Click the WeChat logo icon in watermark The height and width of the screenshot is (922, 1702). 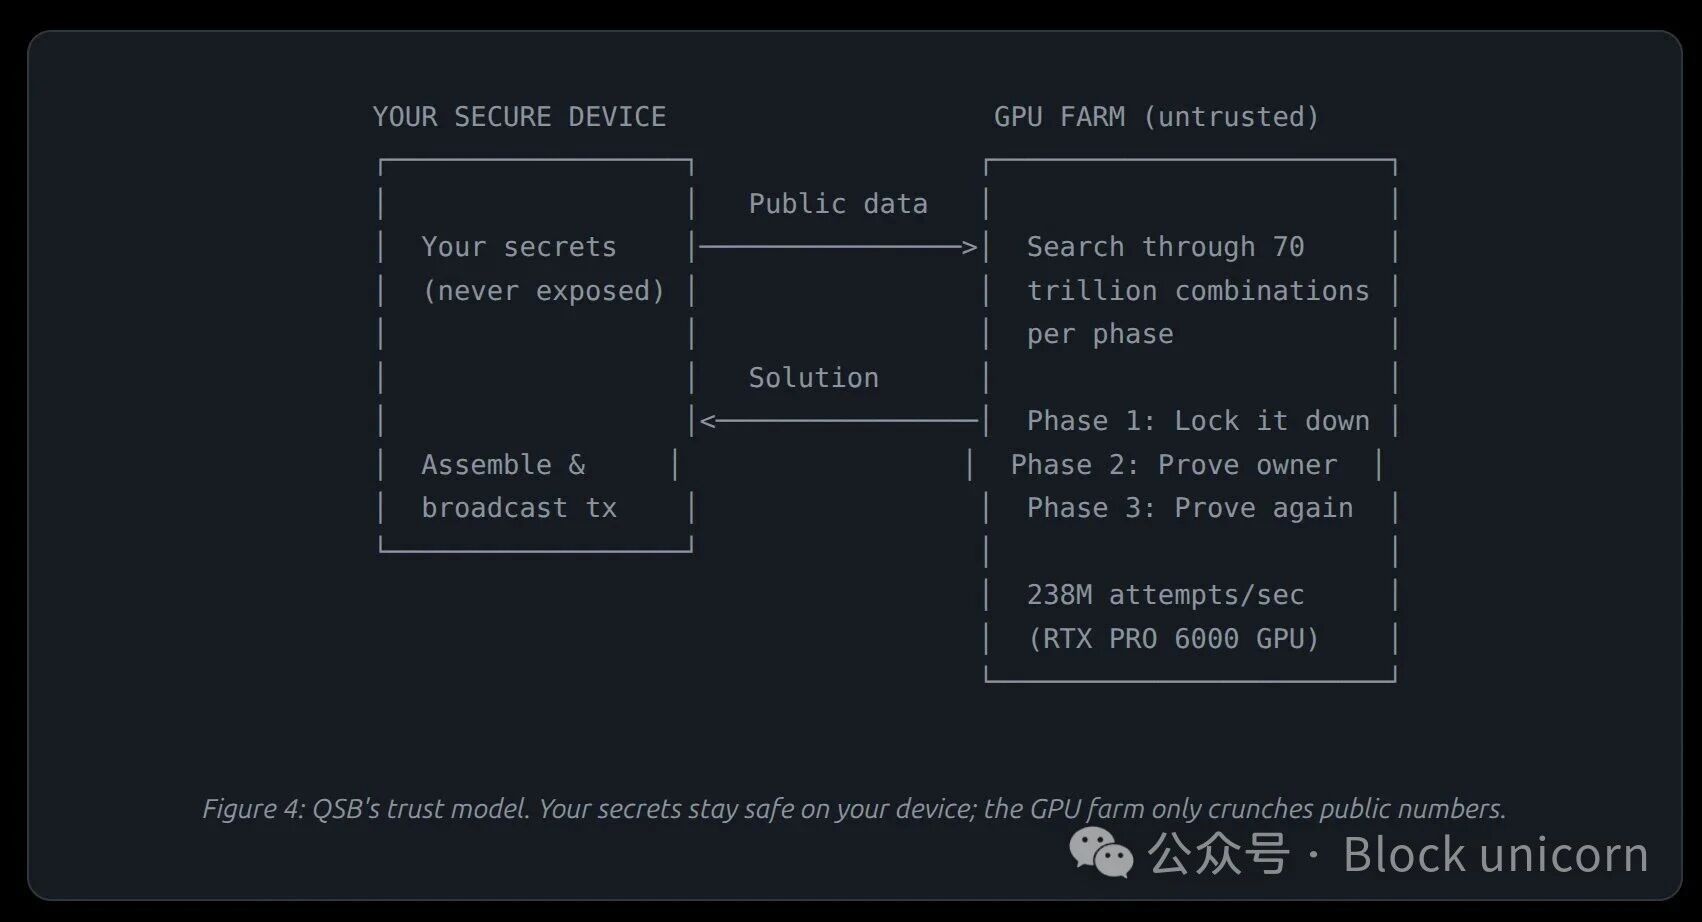(1101, 853)
